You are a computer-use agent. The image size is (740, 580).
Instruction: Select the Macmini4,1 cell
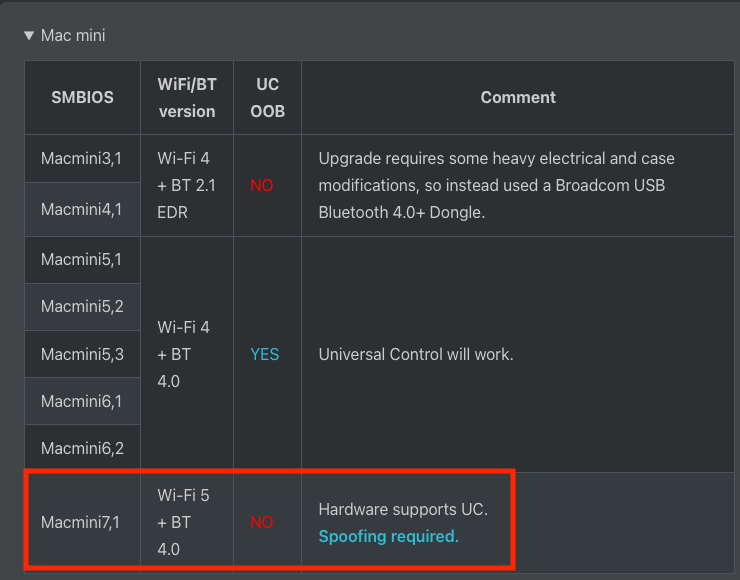point(82,210)
